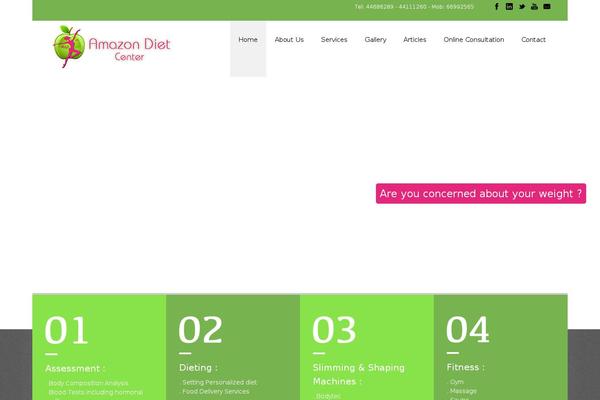
Task: Select the 04 number heading
Action: (468, 329)
